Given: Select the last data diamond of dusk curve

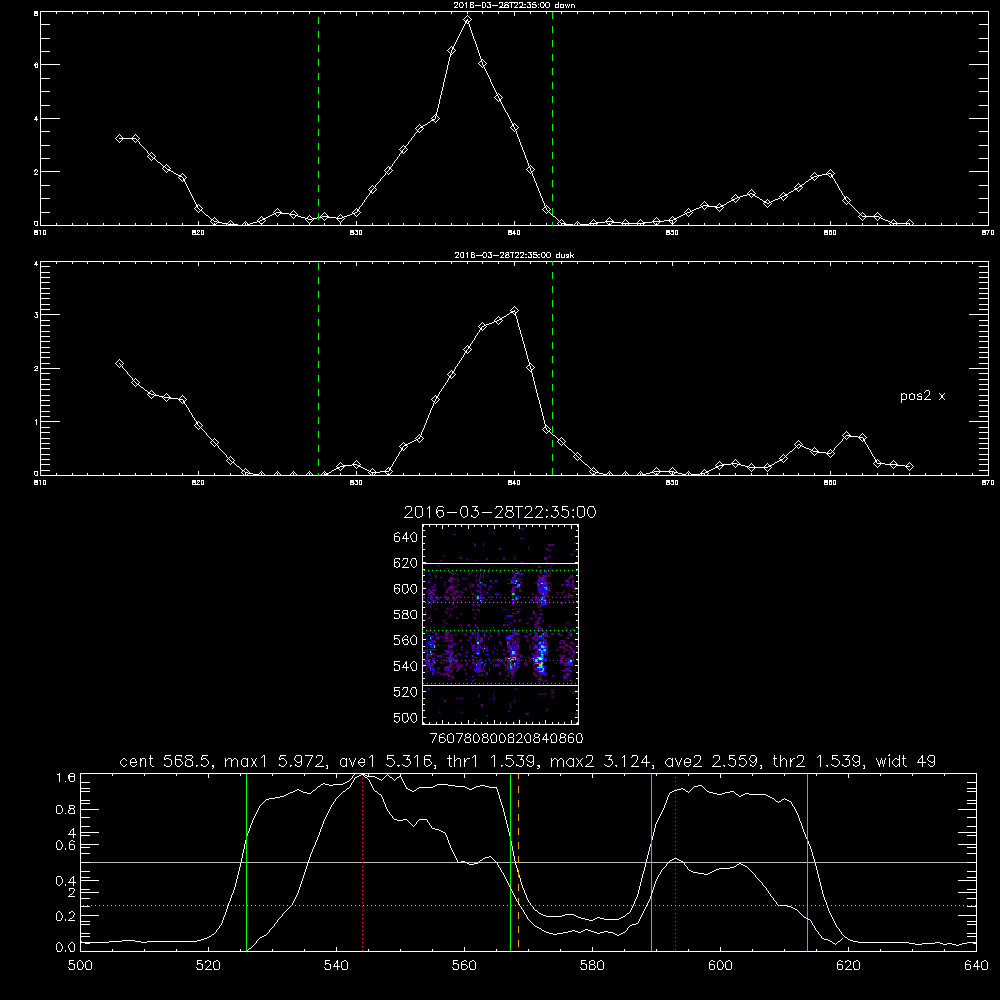Looking at the screenshot, I should (x=909, y=467).
